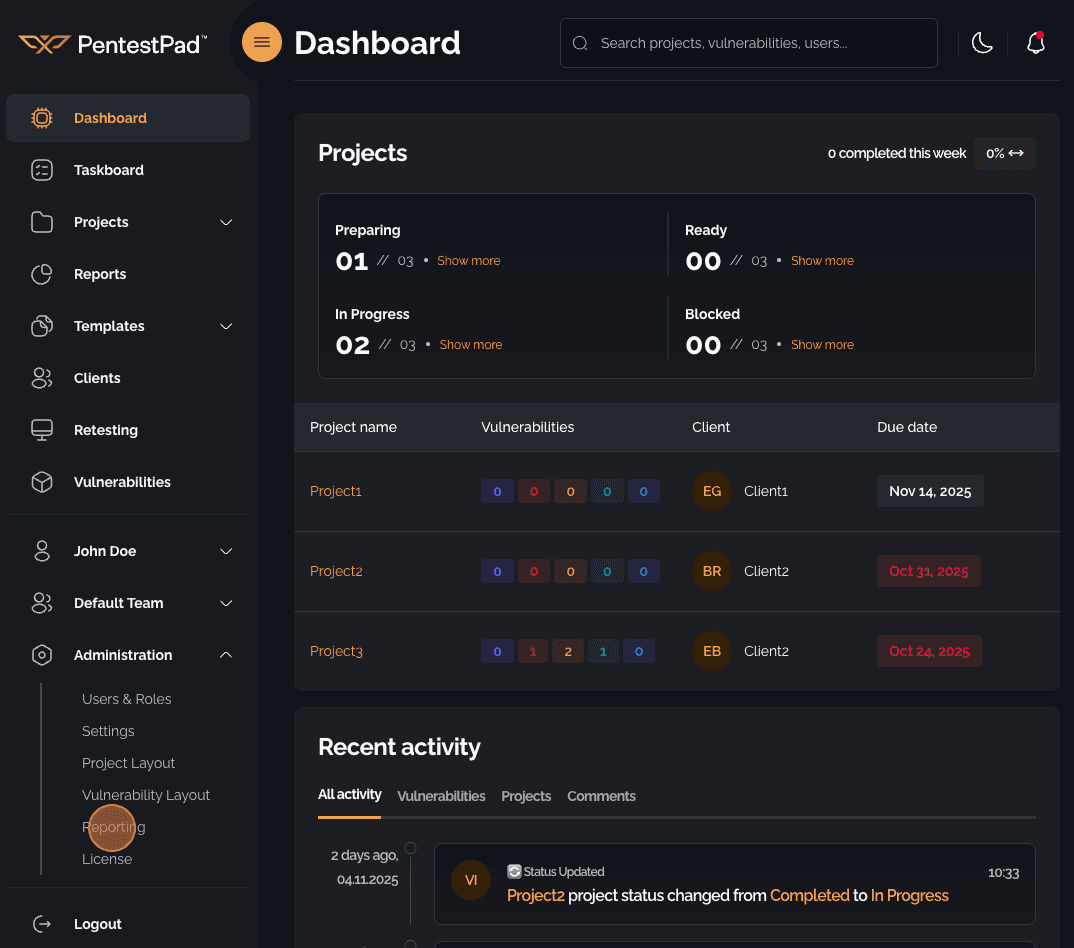Open the Taskbord icon
This screenshot has width=1074, height=948.
coord(41,170)
